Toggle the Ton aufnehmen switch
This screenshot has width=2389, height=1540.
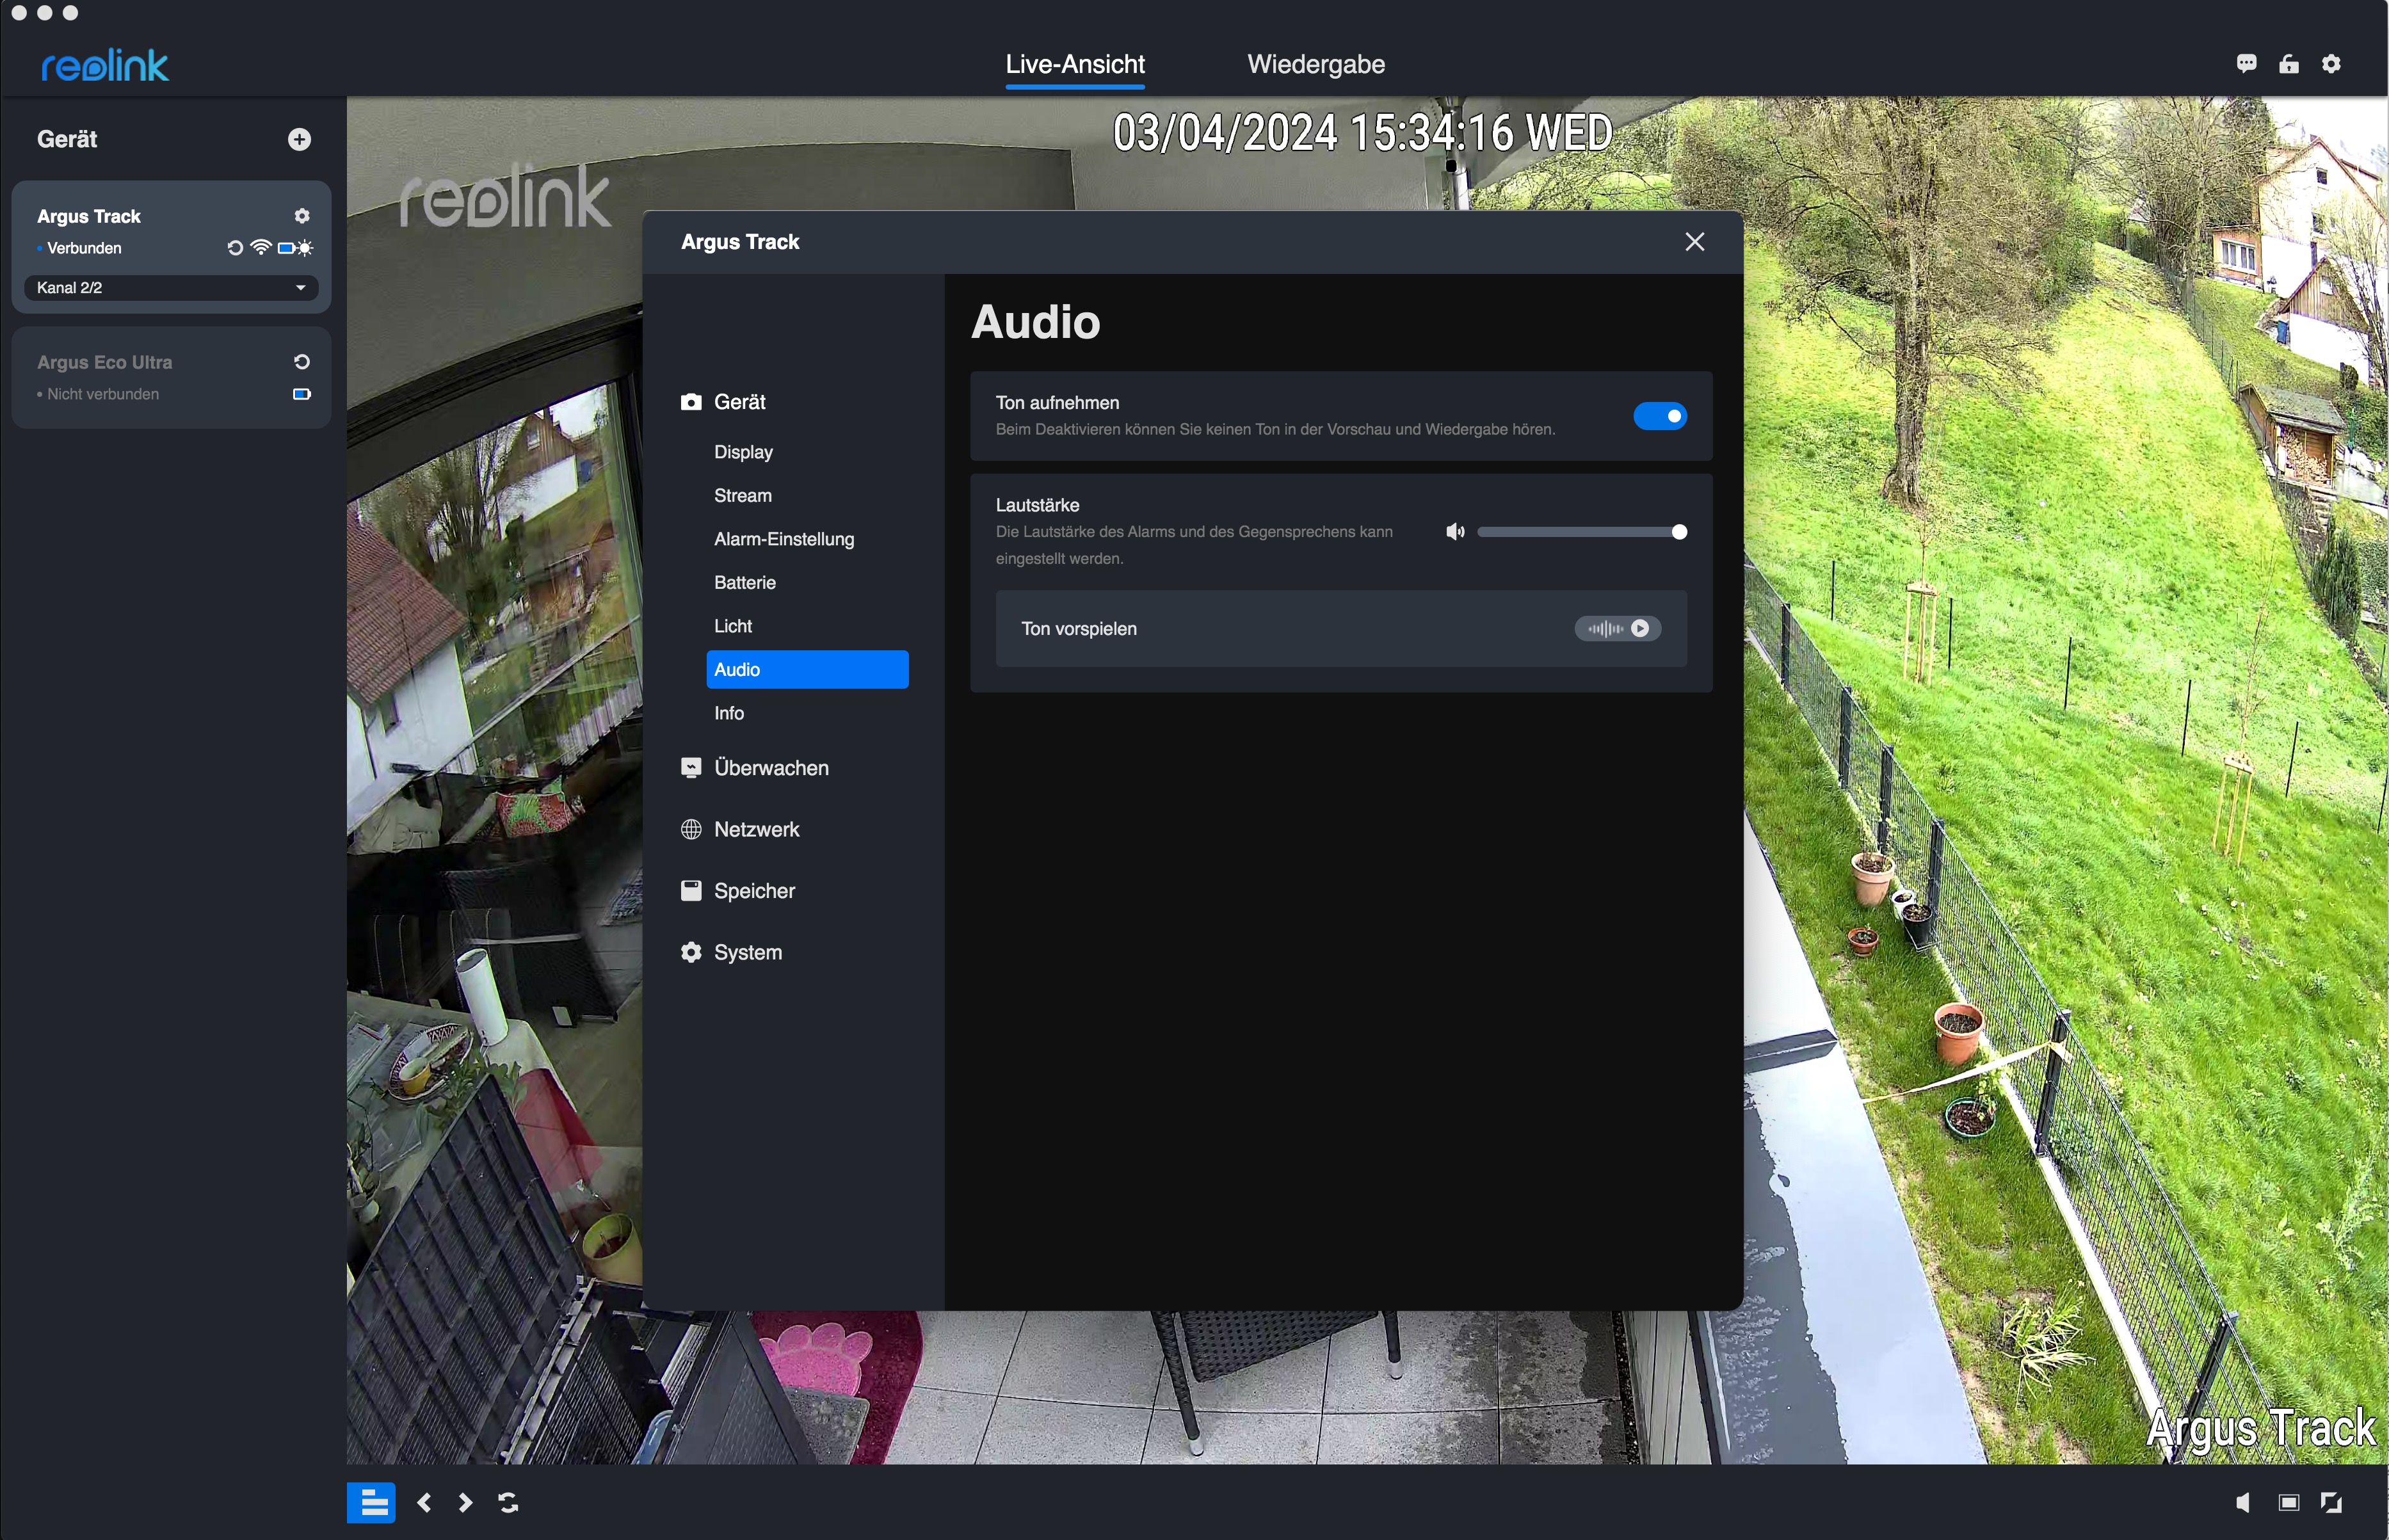tap(1660, 416)
